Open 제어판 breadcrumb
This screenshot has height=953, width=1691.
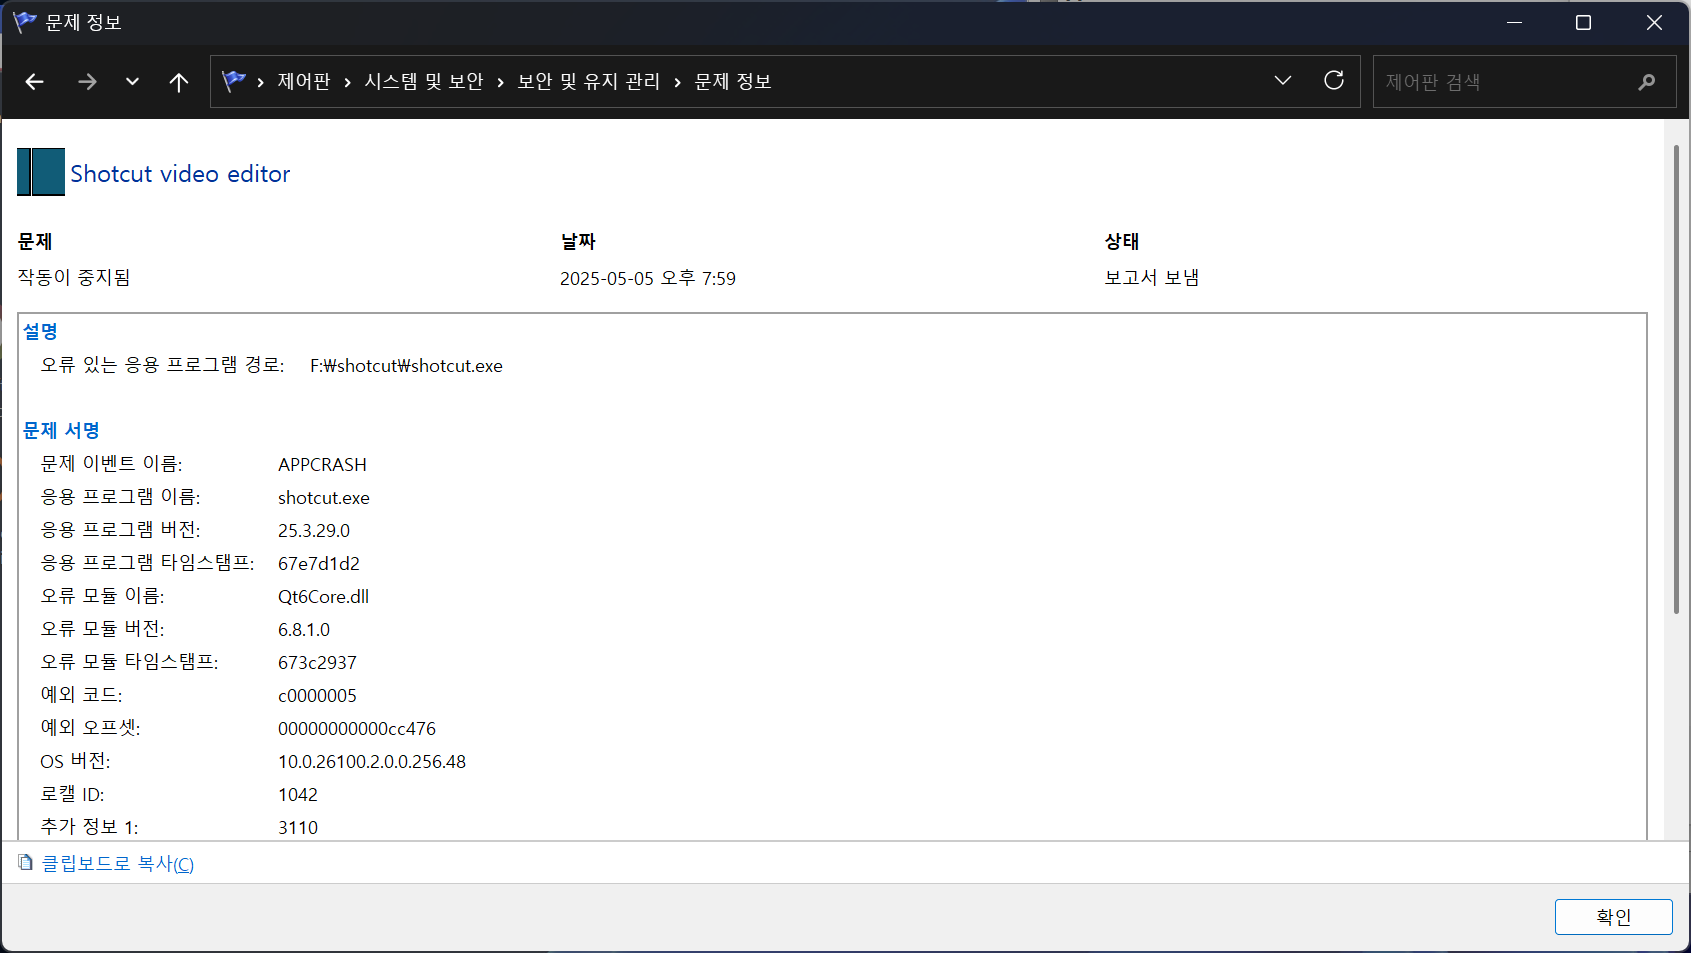[304, 82]
